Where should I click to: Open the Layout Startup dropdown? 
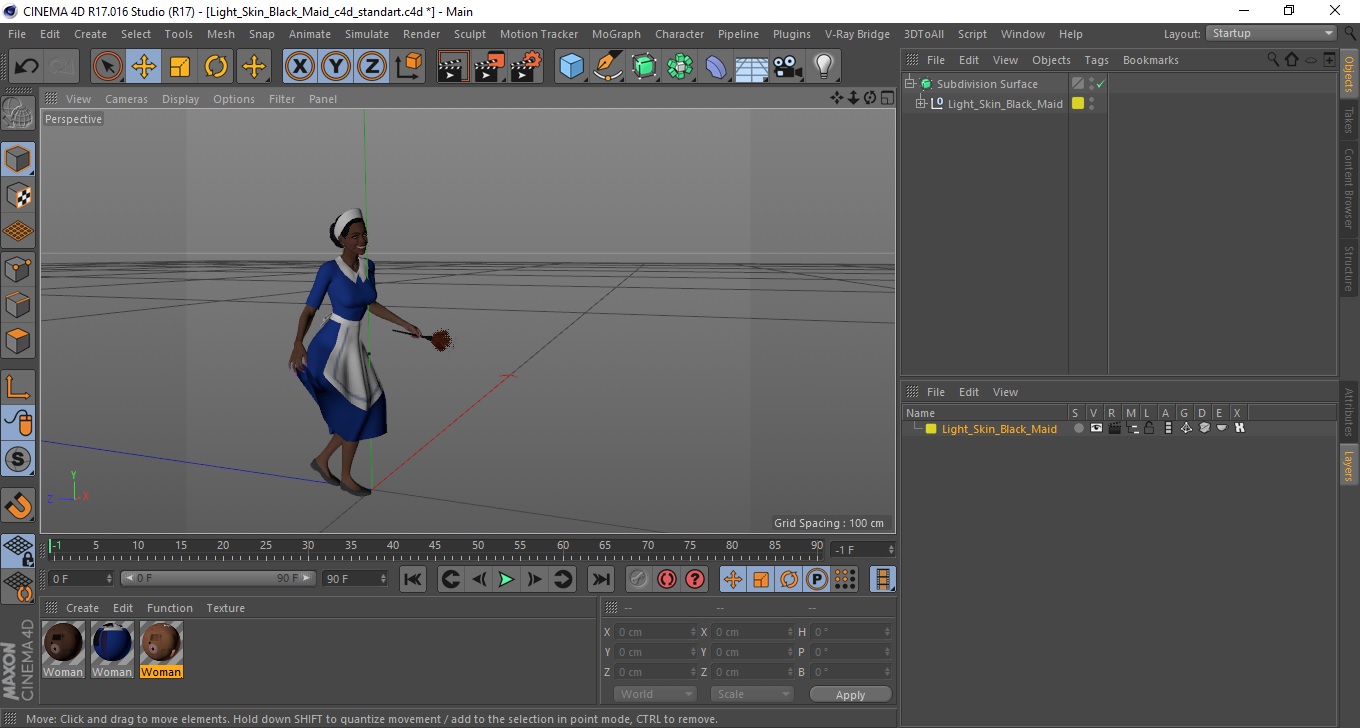[1272, 33]
